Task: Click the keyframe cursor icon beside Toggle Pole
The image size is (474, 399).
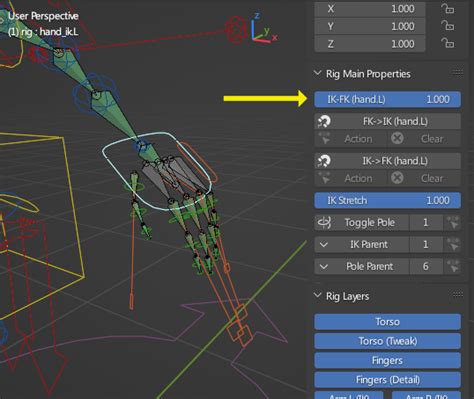Action: point(453,222)
